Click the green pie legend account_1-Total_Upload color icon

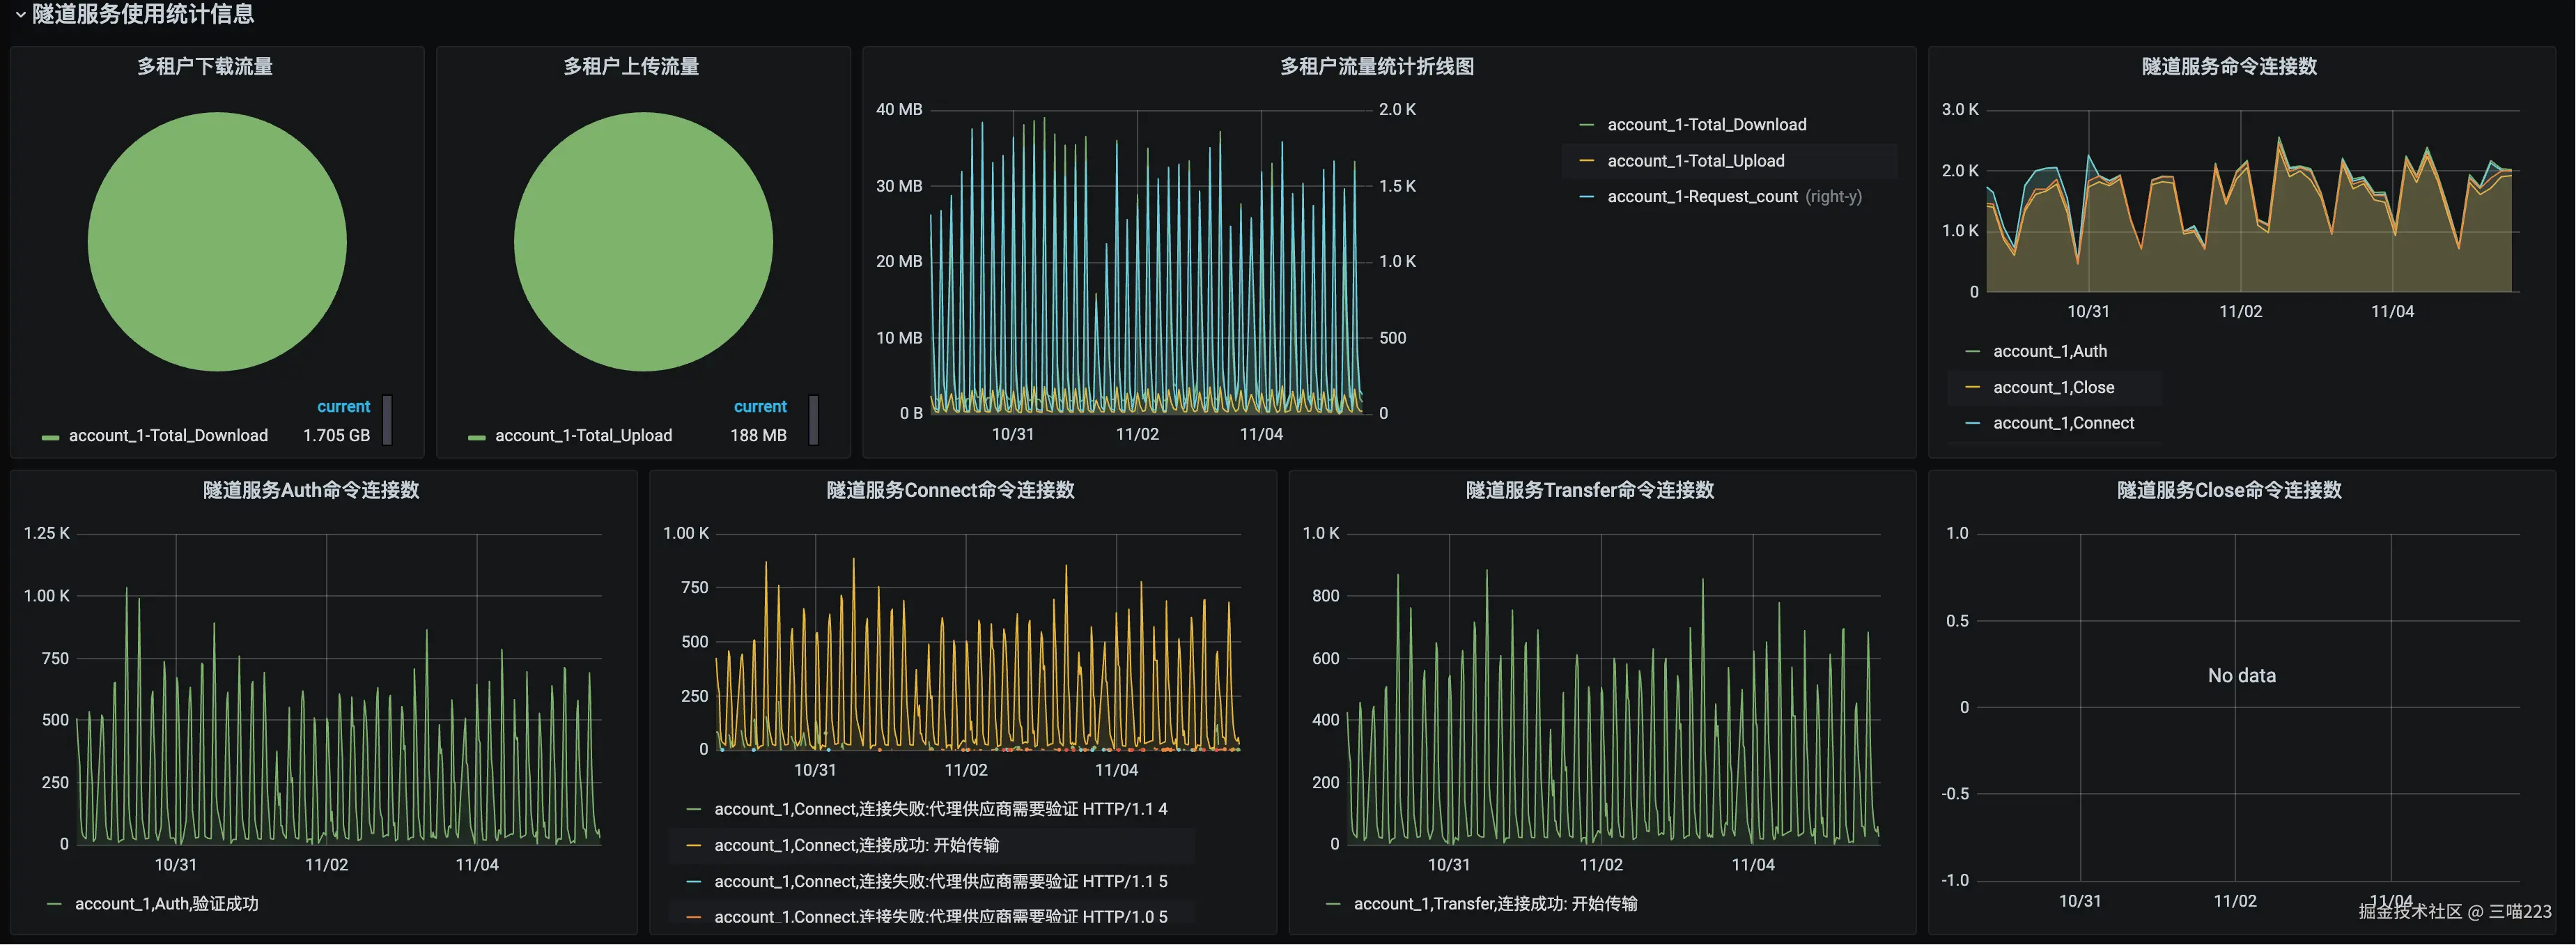coord(477,438)
